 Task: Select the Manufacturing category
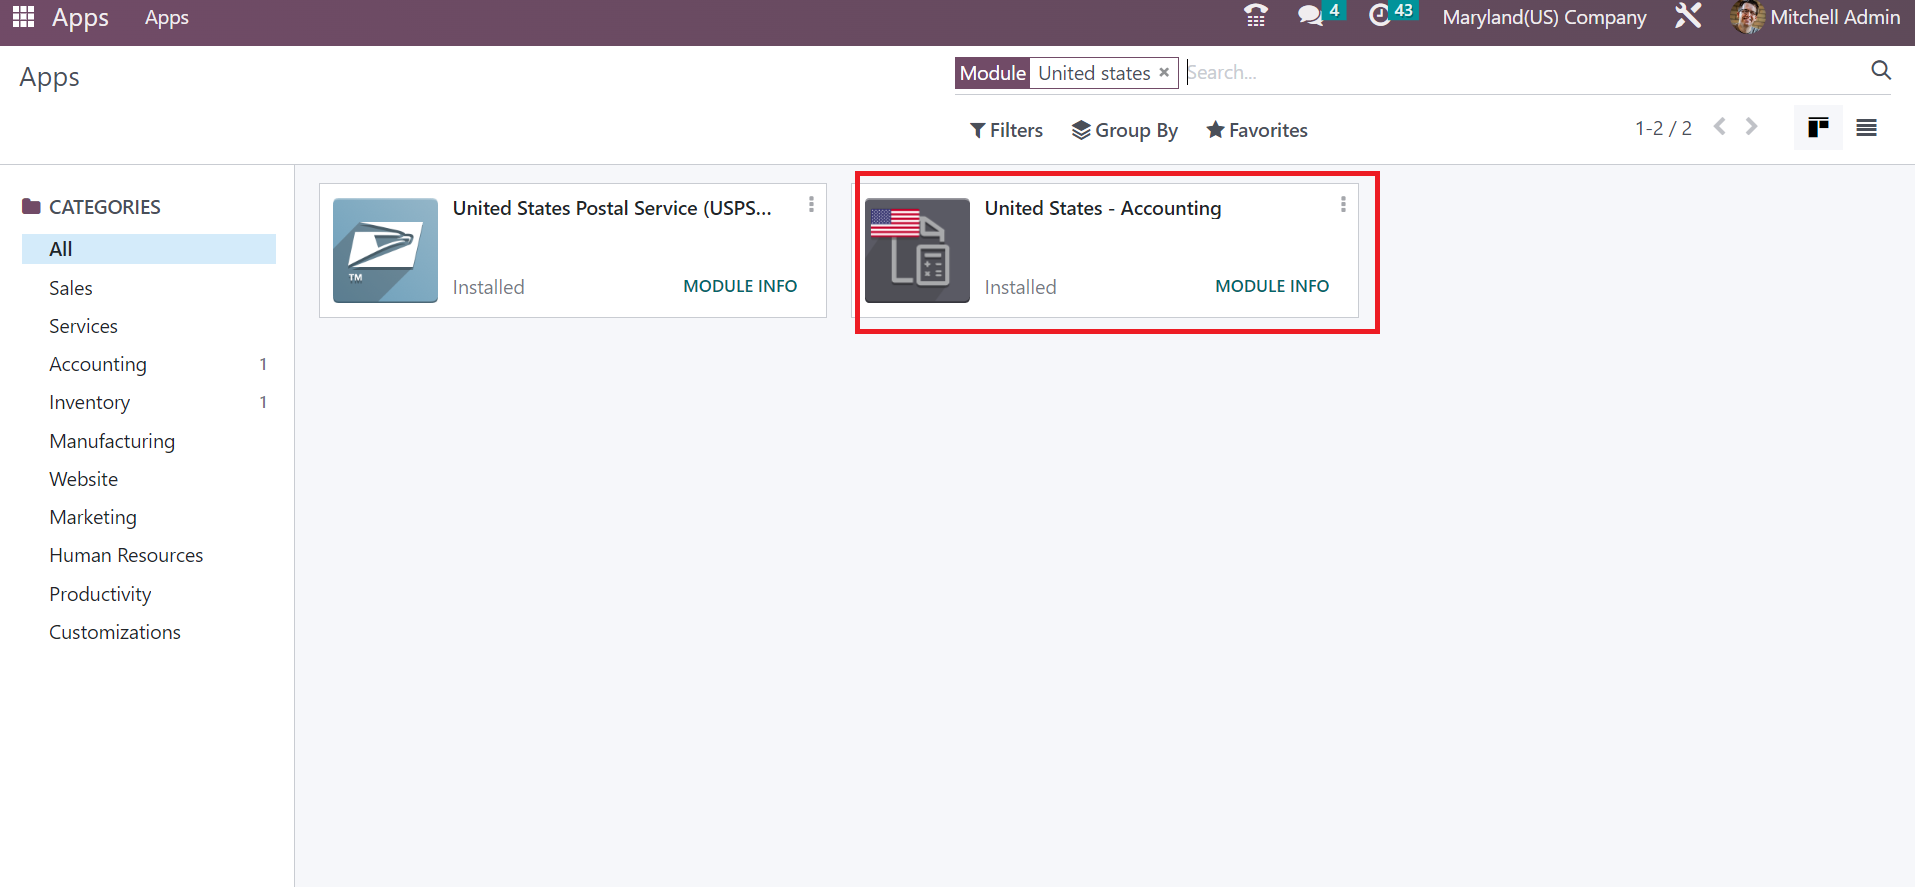click(x=149, y=441)
